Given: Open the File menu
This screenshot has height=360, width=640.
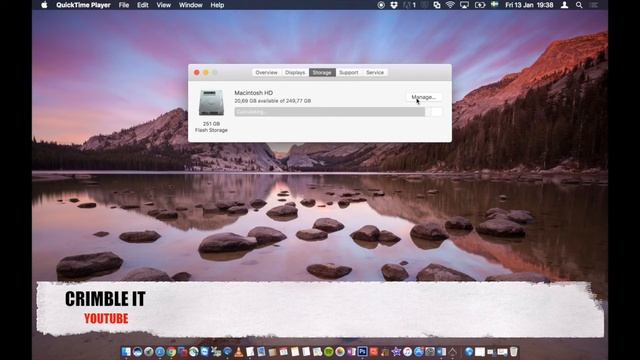Looking at the screenshot, I should pyautogui.click(x=124, y=5).
